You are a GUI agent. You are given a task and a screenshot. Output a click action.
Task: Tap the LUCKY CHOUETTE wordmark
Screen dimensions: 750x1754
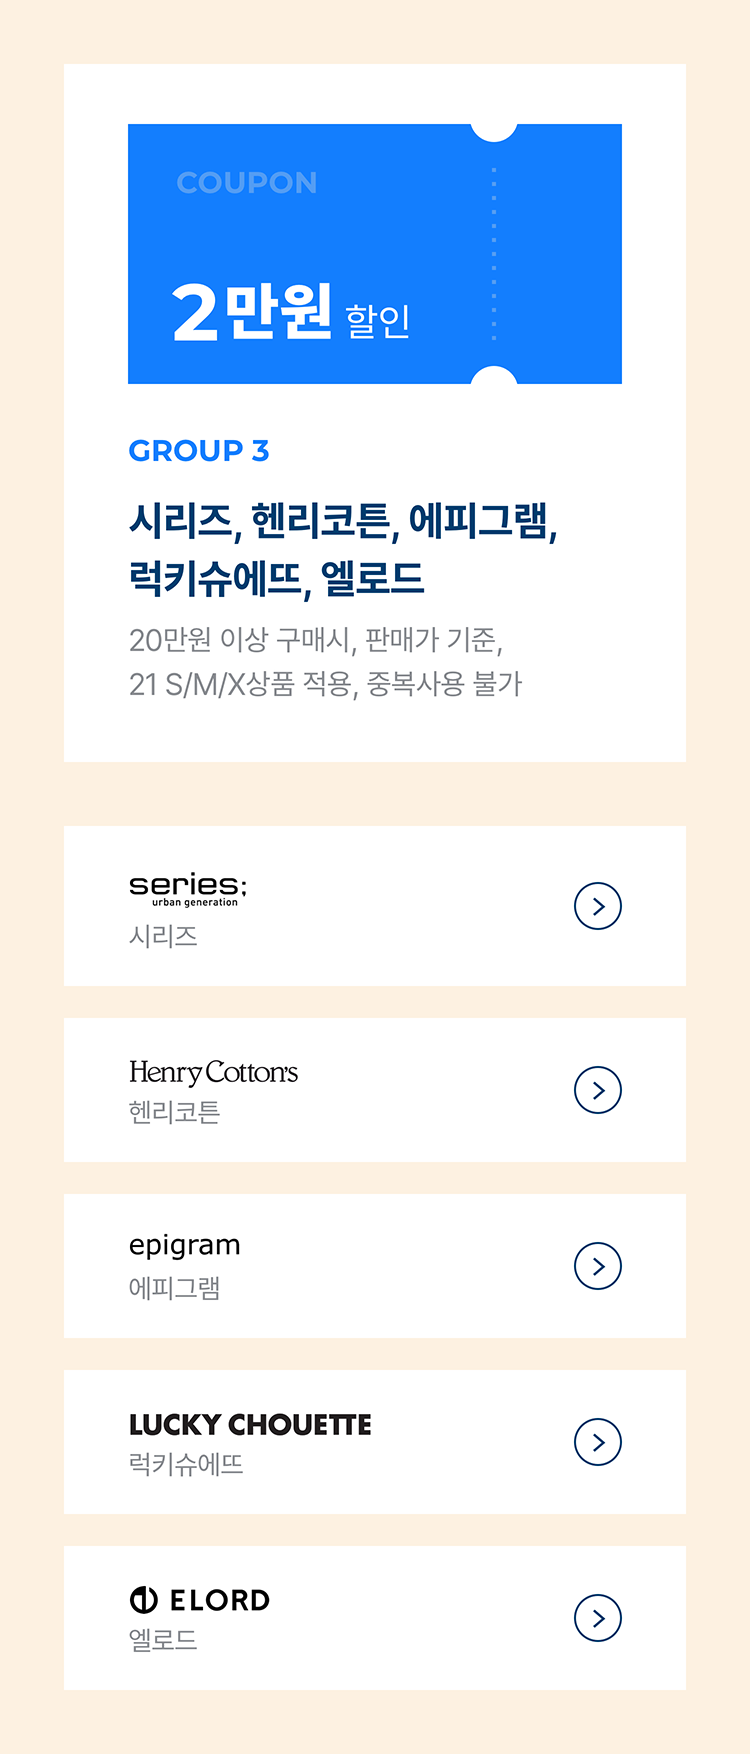pos(250,1424)
